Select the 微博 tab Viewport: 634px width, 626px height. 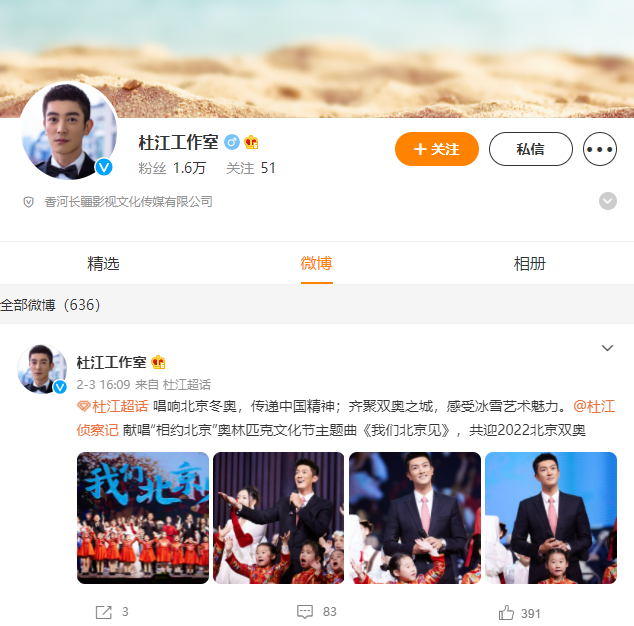pos(317,264)
